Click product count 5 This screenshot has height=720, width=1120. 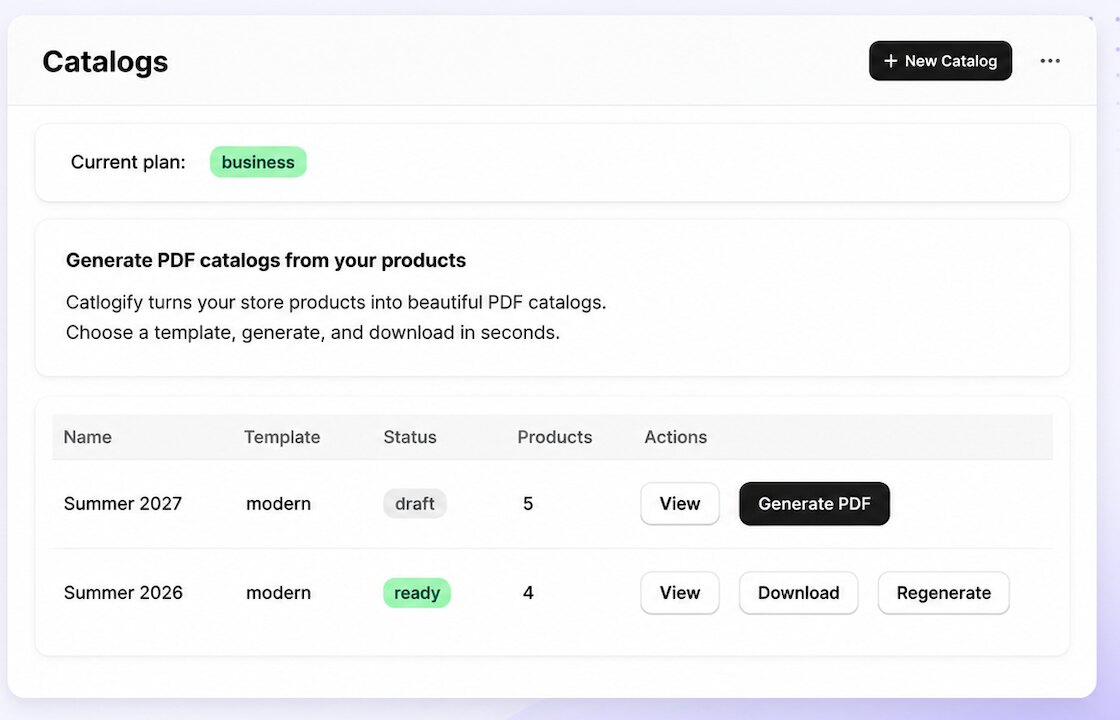click(528, 504)
